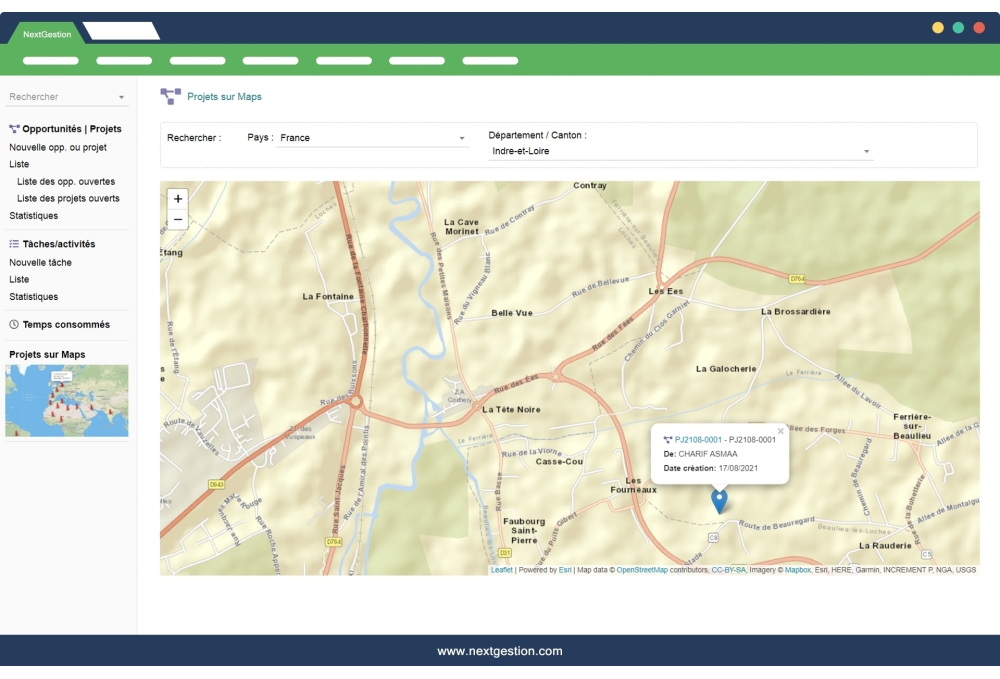
Task: Open the www.nextgestion.com footer link
Action: [500, 650]
